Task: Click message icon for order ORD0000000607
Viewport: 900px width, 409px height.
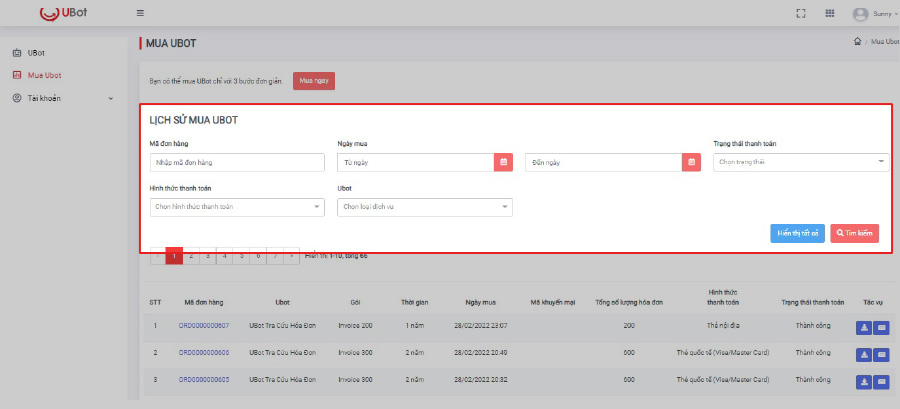Action: [x=881, y=328]
